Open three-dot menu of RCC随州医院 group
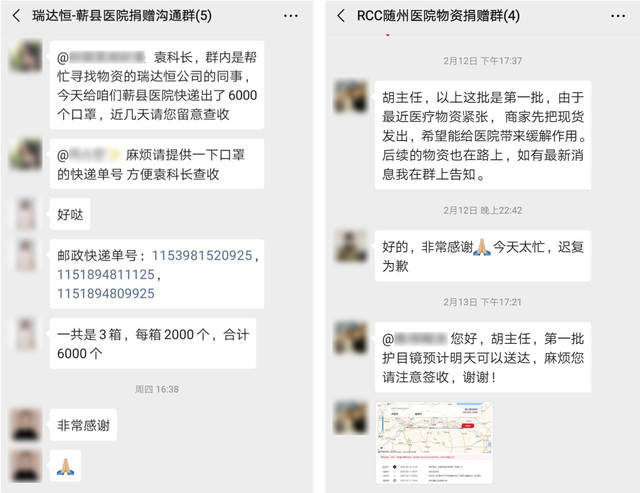The width and height of the screenshot is (640, 493). [618, 16]
